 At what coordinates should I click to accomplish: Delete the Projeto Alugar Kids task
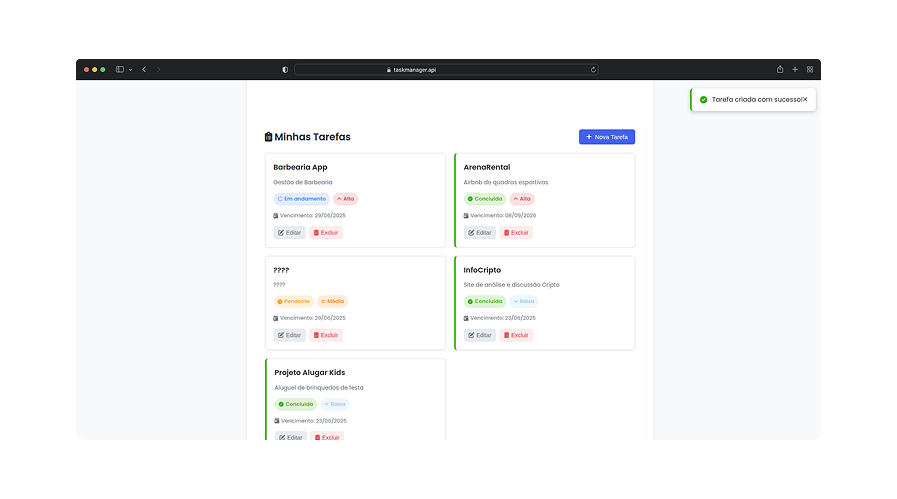click(327, 436)
